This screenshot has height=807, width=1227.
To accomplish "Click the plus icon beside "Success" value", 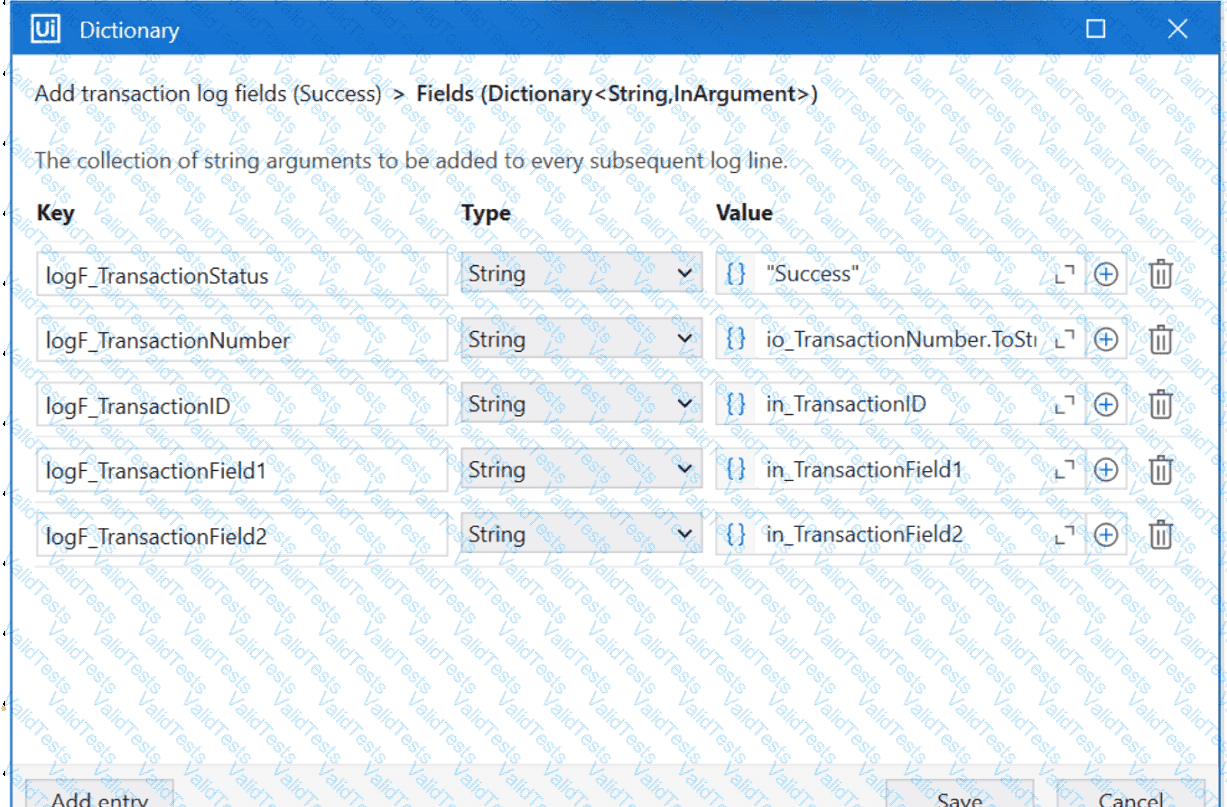I will [1105, 274].
